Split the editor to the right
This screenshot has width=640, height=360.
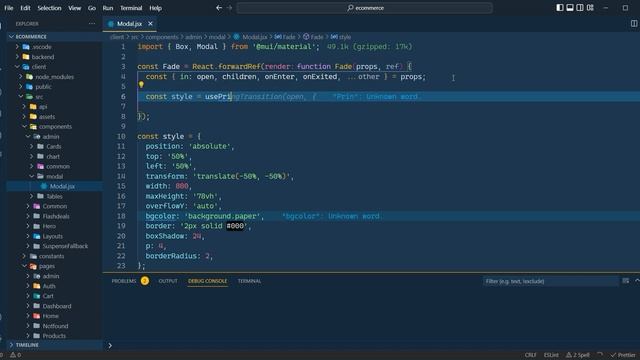pos(633,24)
